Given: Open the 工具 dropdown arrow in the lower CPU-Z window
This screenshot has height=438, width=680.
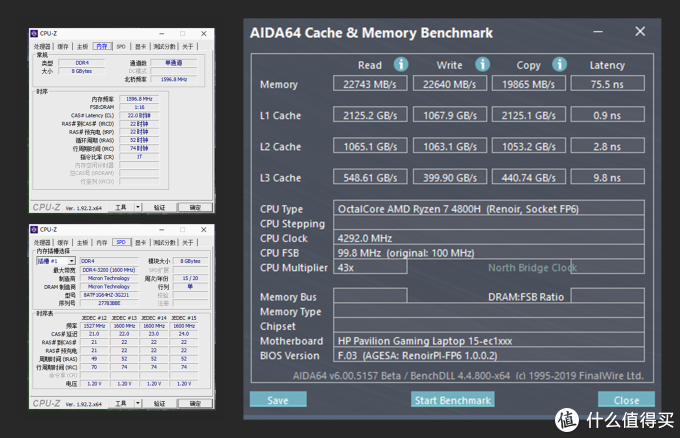Looking at the screenshot, I should pyautogui.click(x=138, y=403).
